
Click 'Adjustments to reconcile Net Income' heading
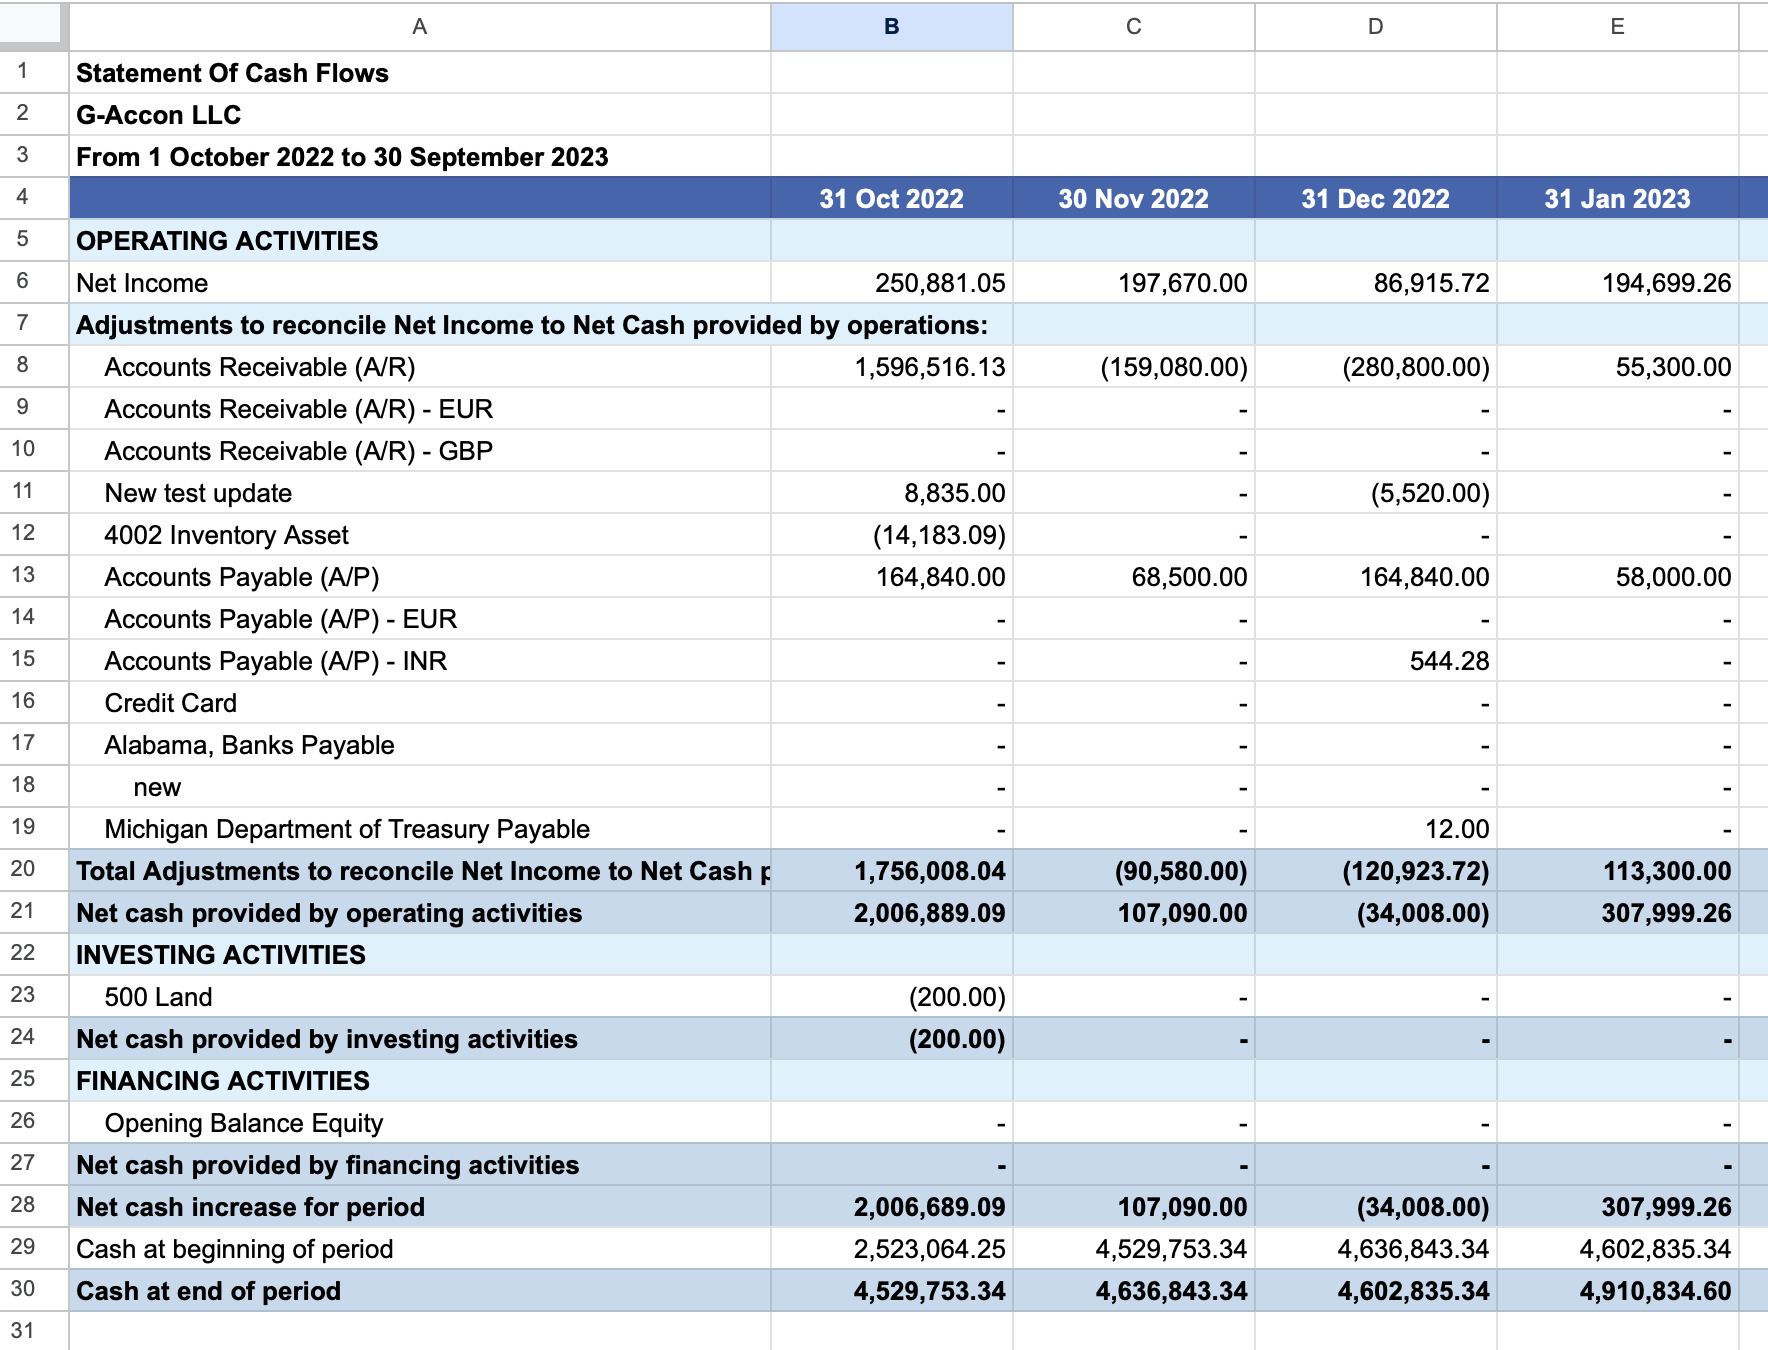pos(532,325)
